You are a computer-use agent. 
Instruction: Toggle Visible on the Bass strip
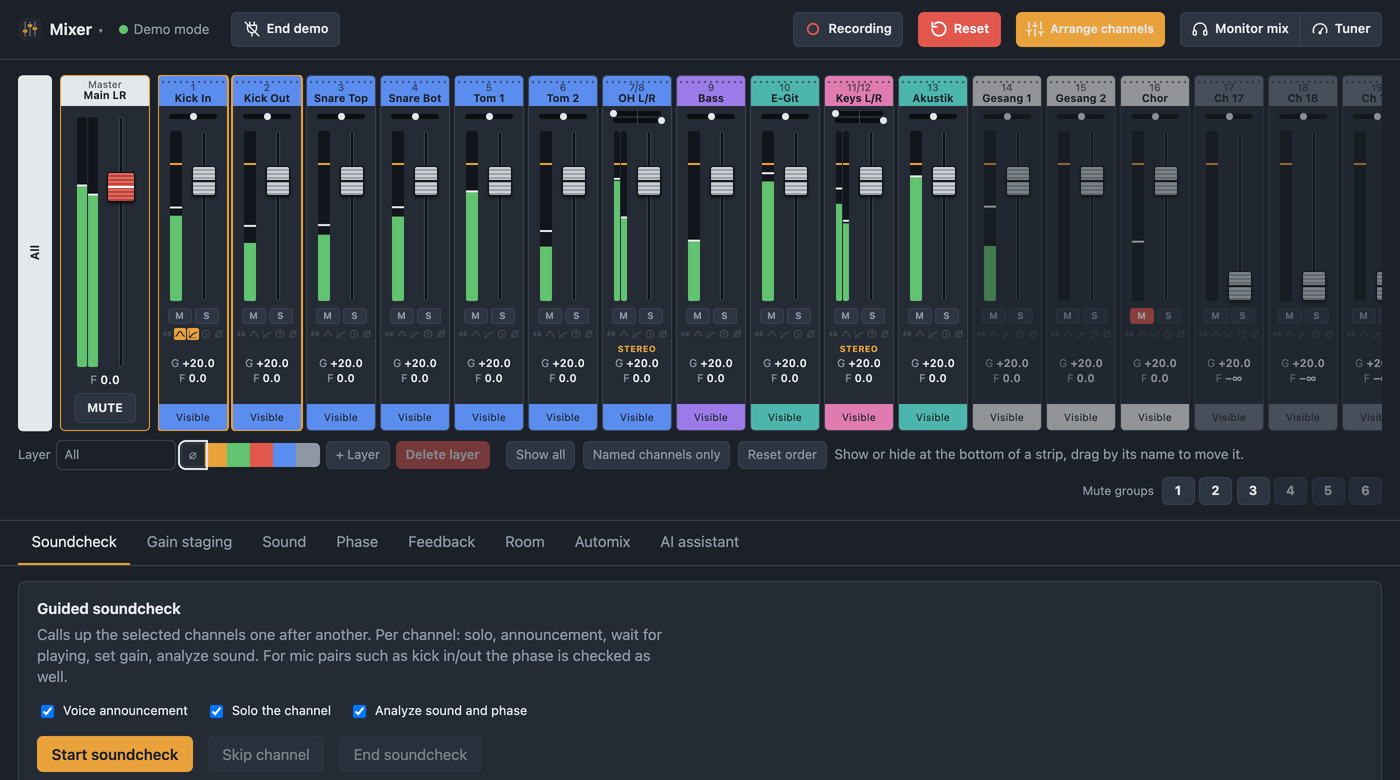pyautogui.click(x=711, y=417)
